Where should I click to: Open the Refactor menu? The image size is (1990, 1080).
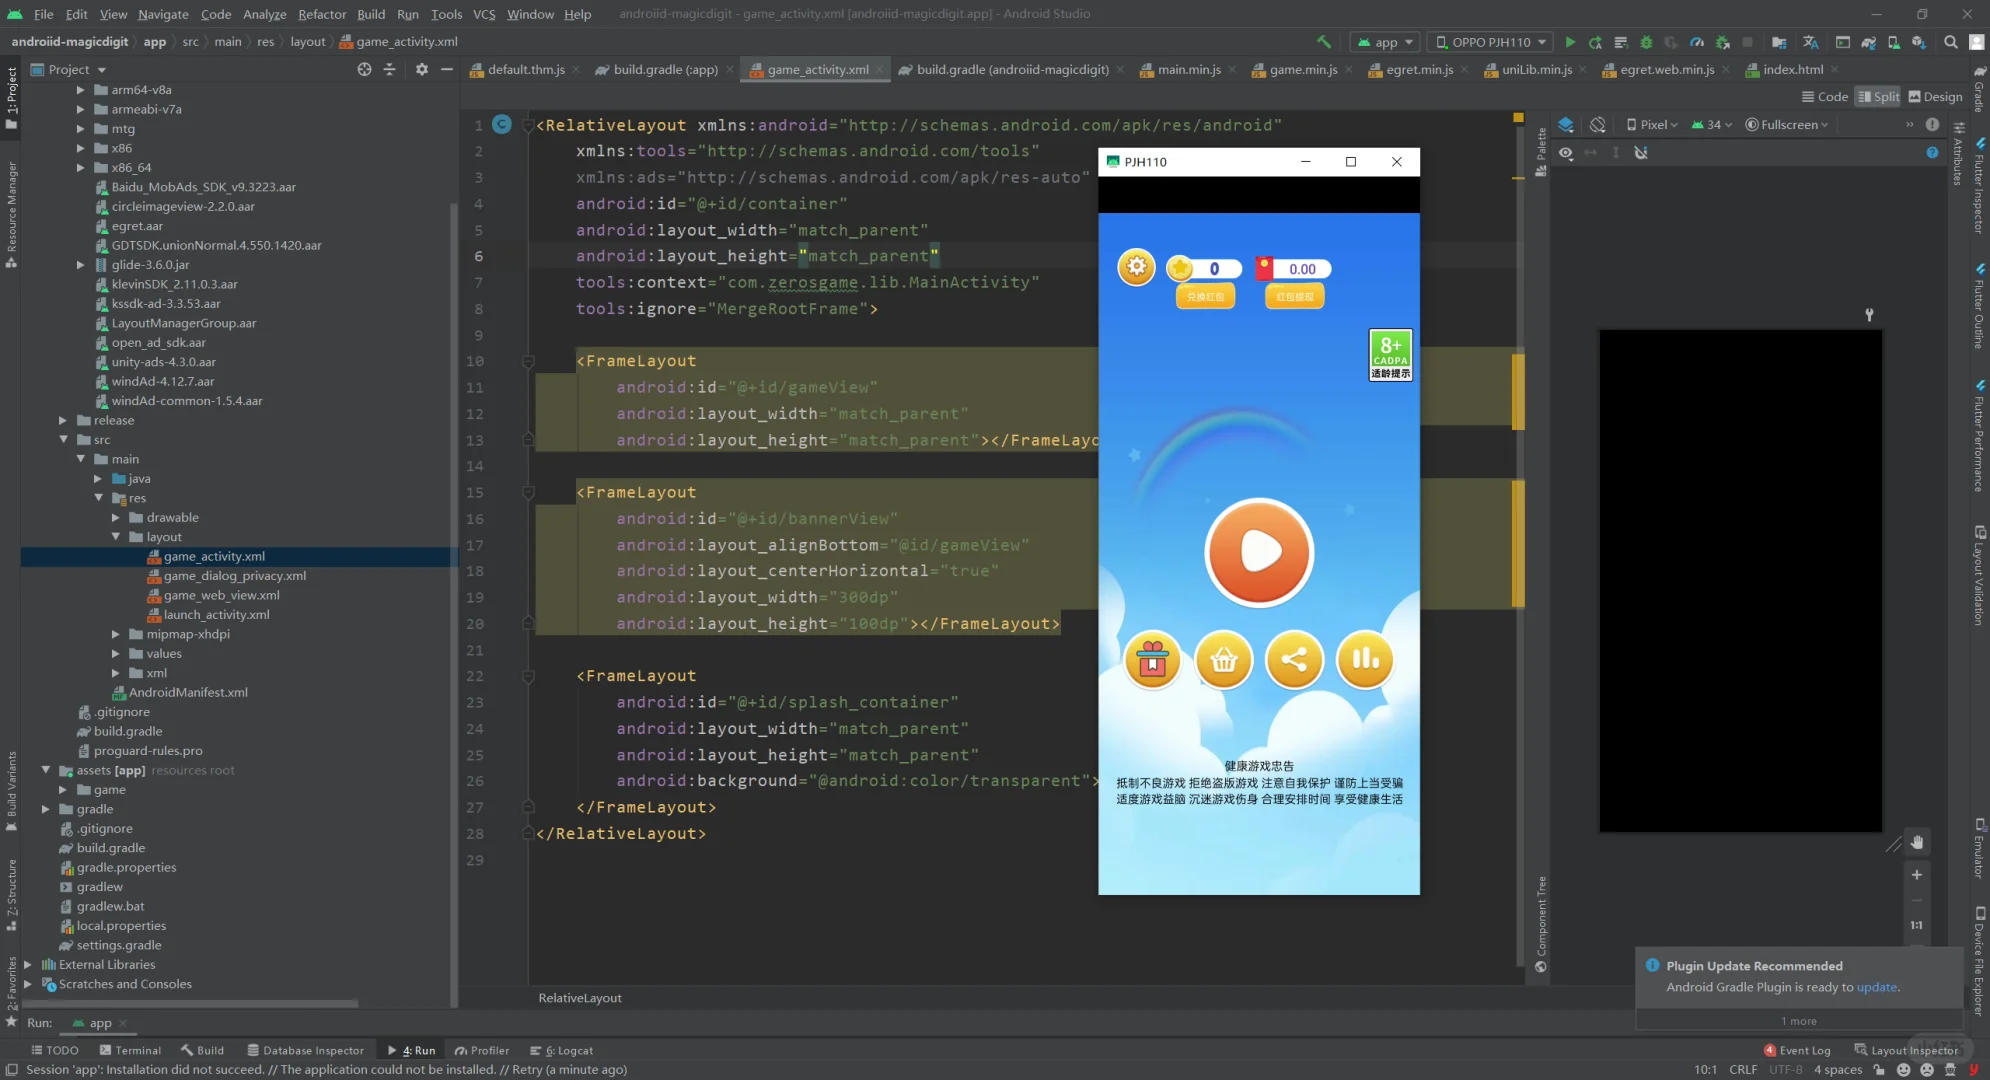coord(321,14)
